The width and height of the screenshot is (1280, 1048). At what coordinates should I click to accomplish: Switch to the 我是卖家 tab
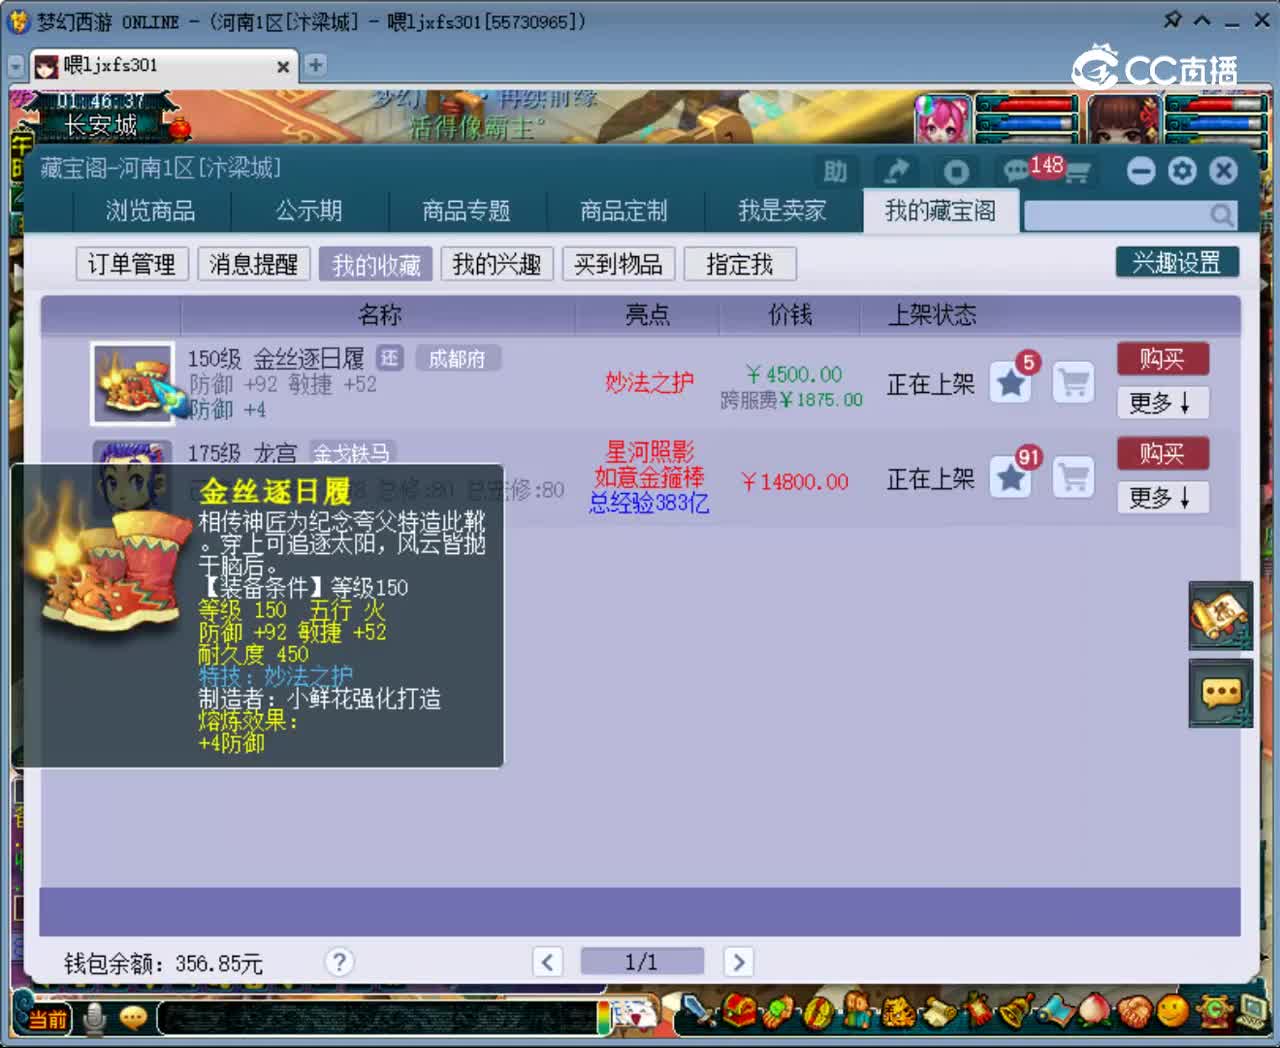785,211
